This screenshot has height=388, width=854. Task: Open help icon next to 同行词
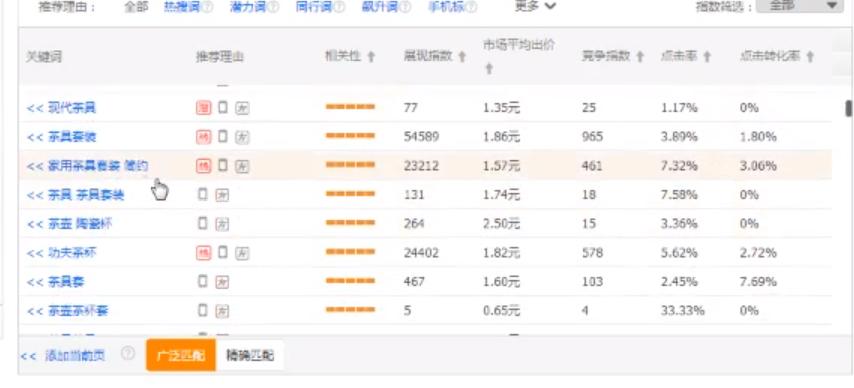(340, 7)
